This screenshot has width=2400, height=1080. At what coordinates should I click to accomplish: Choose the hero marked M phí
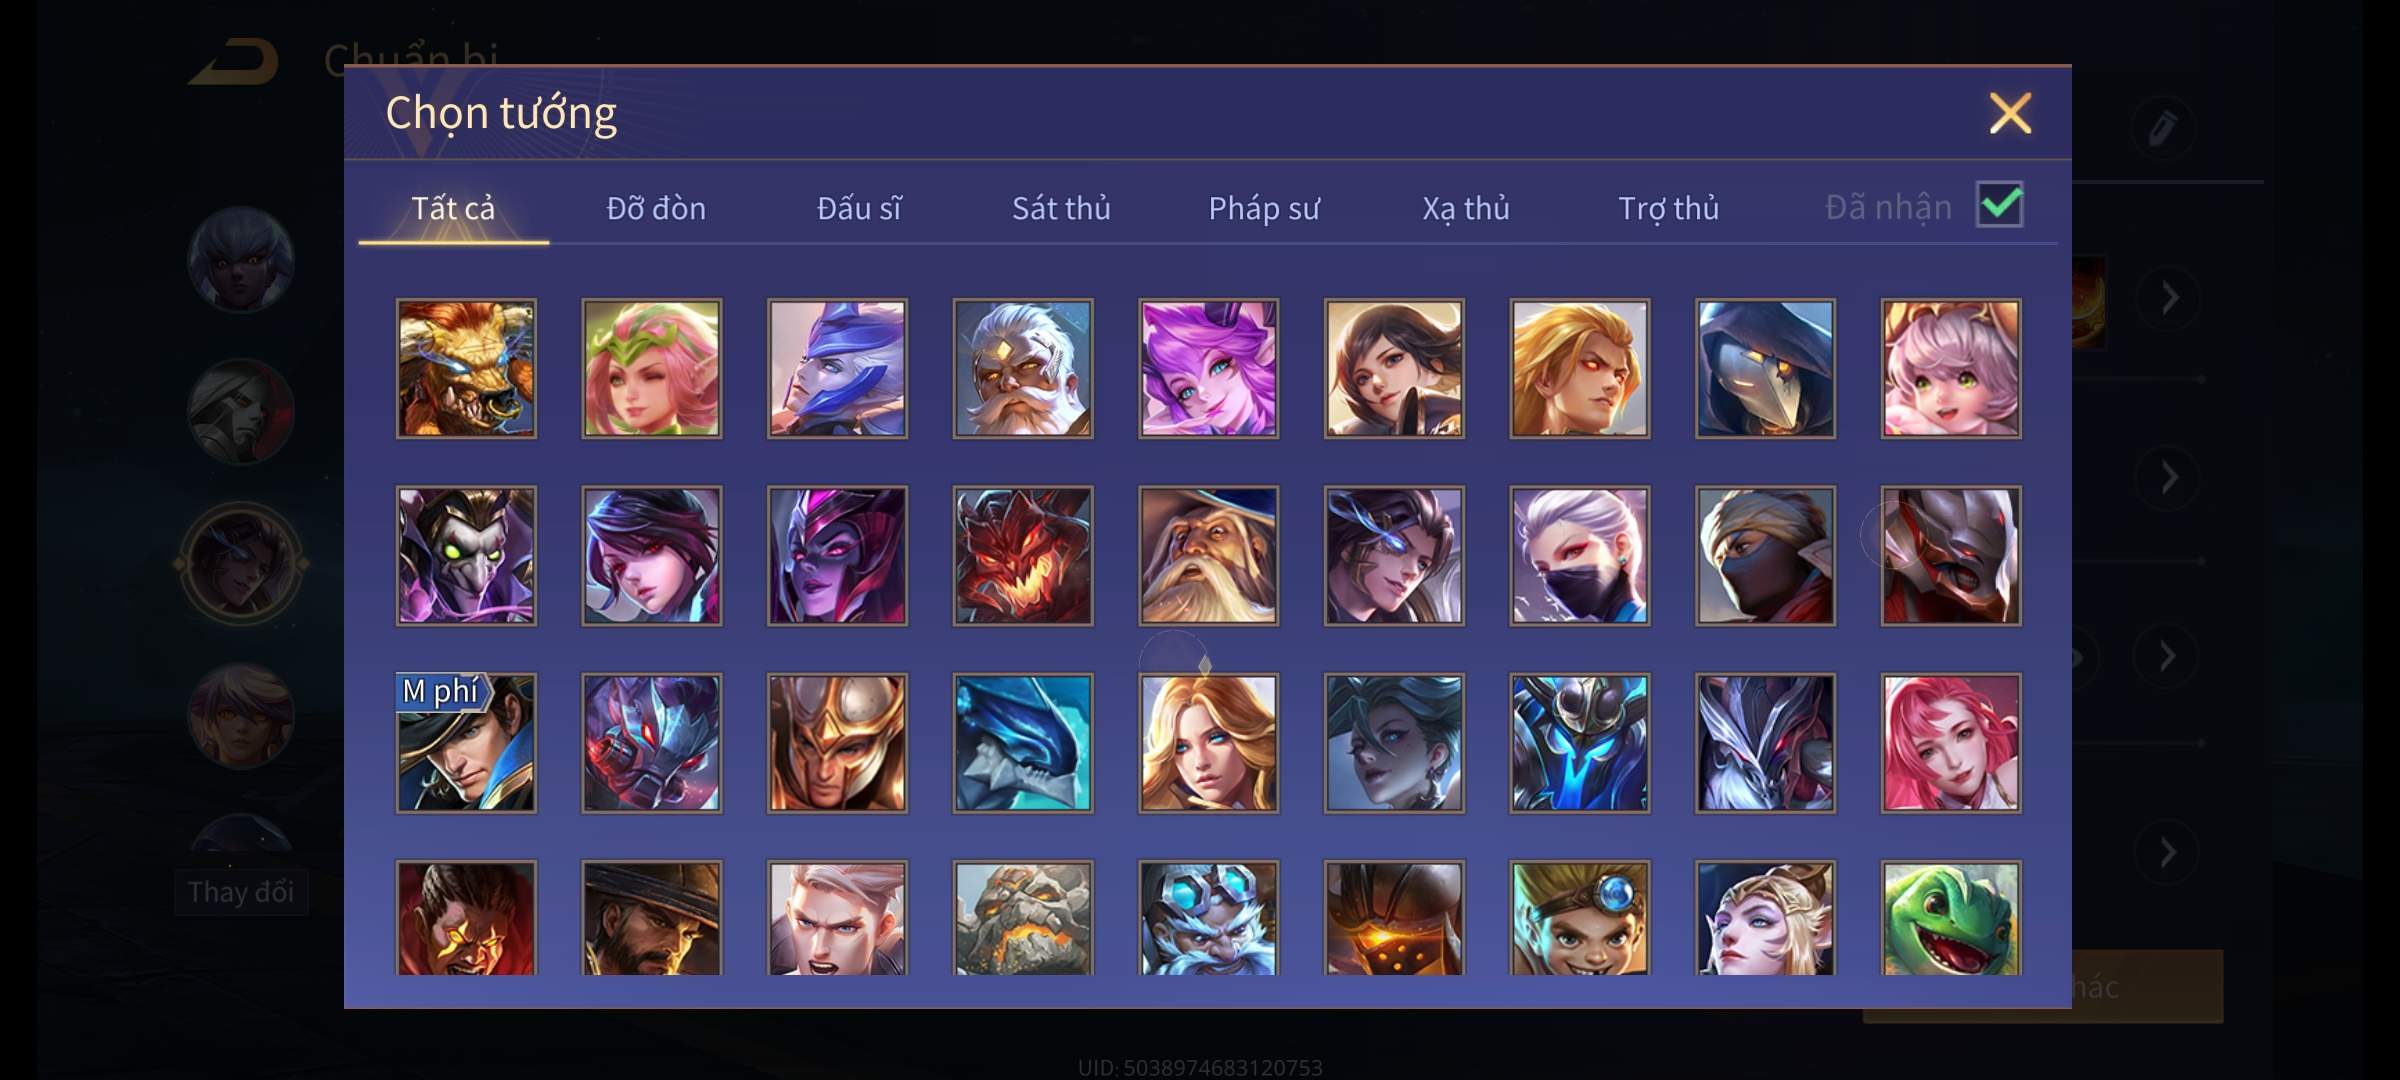[x=466, y=743]
